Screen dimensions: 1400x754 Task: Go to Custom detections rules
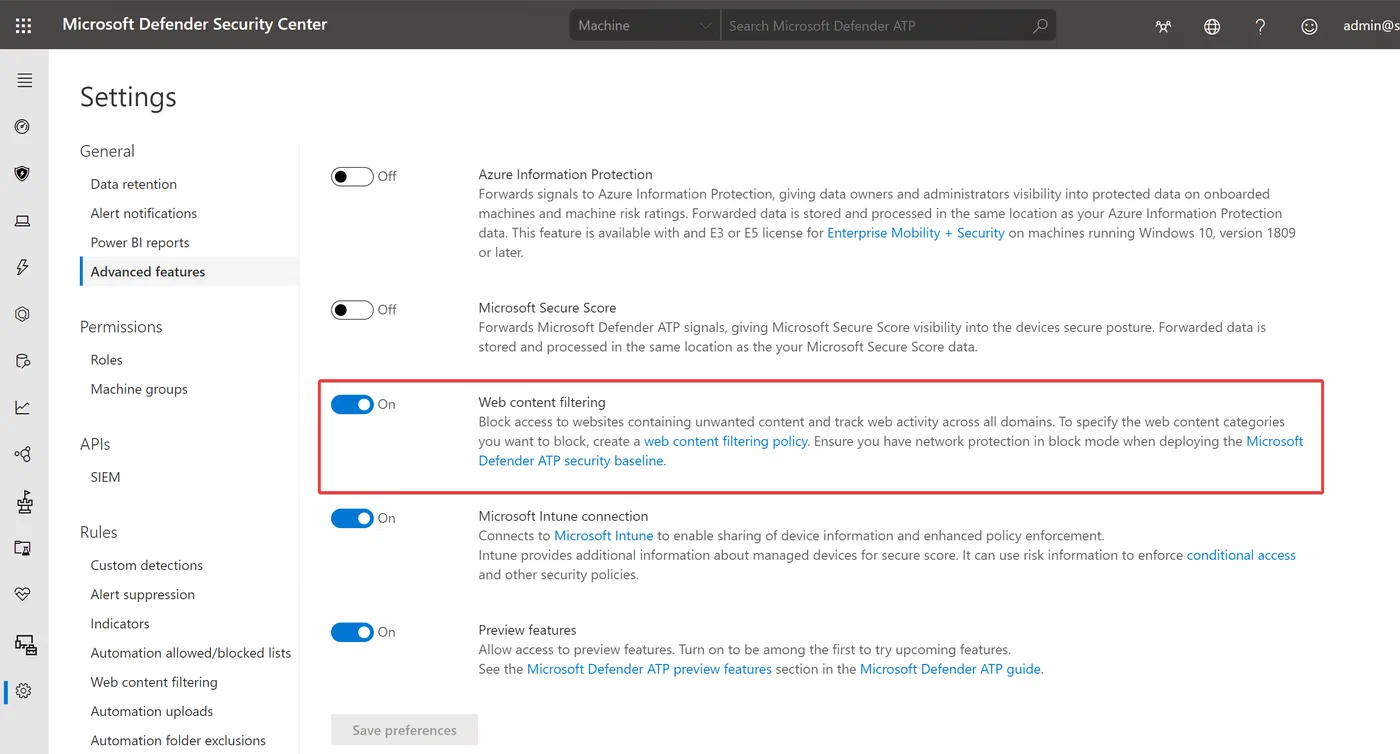(147, 565)
